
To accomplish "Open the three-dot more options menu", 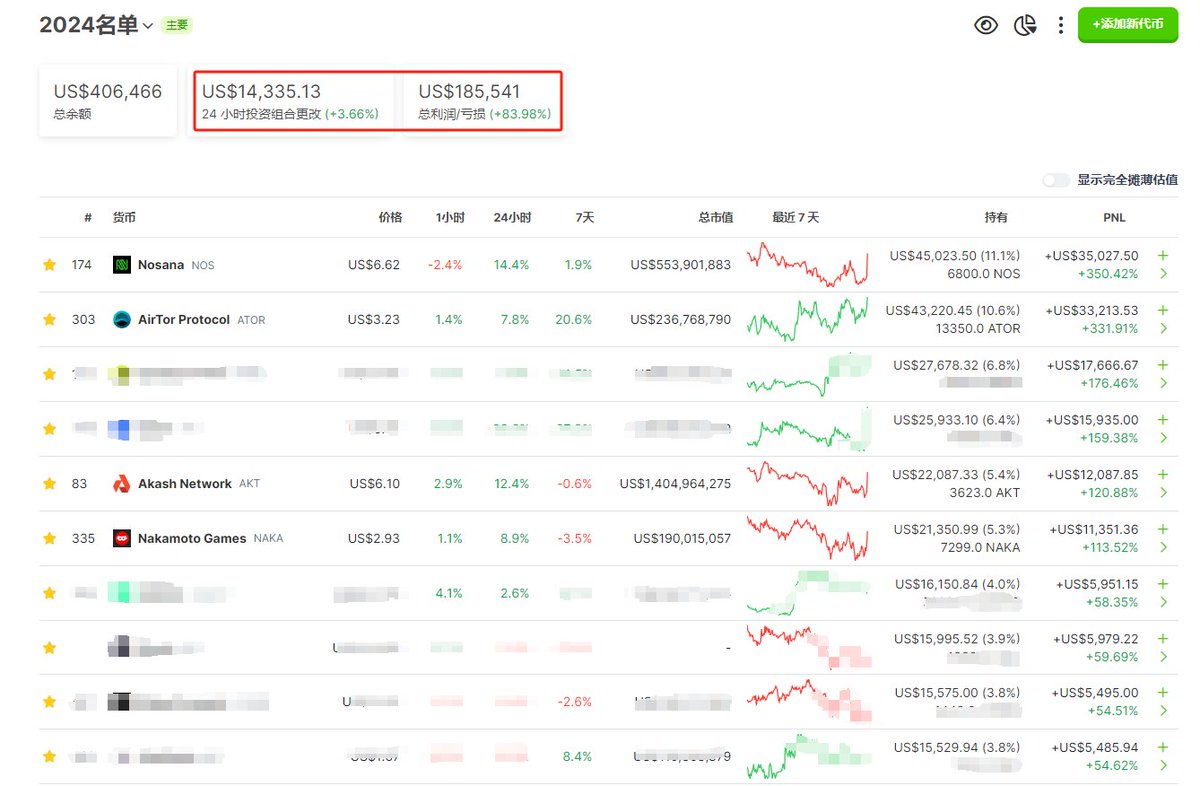I will click(x=1060, y=25).
